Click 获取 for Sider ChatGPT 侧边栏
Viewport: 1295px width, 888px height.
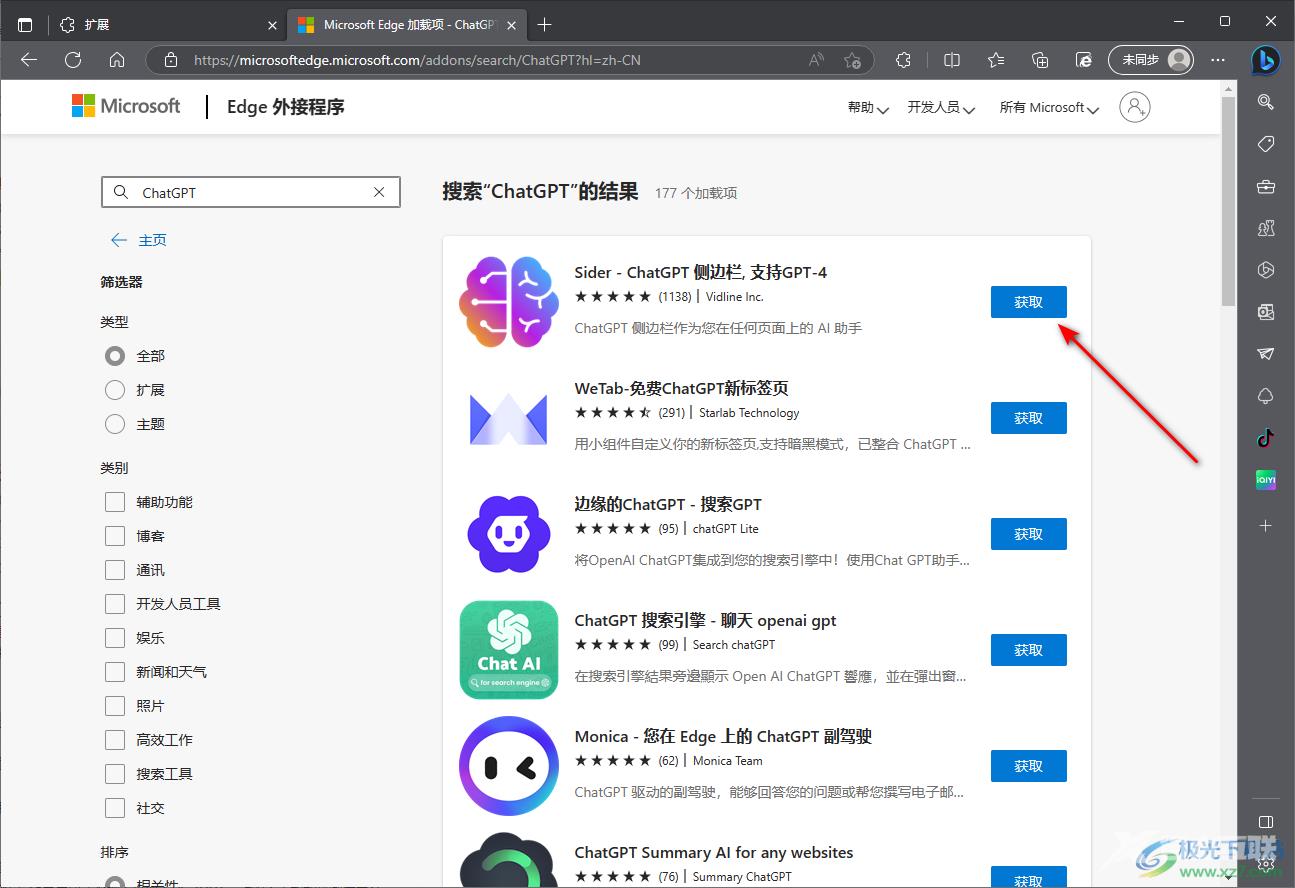point(1028,302)
